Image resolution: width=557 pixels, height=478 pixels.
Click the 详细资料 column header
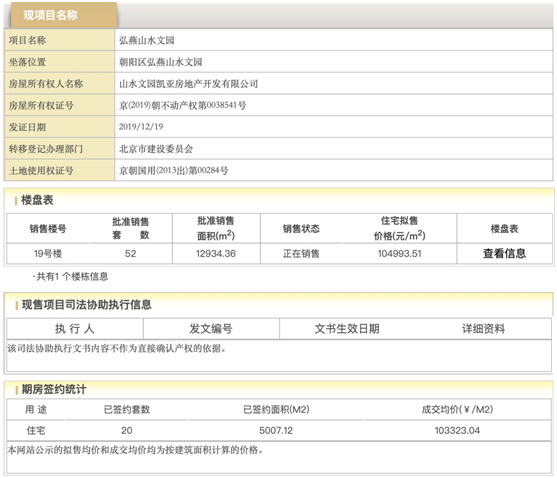coord(483,329)
